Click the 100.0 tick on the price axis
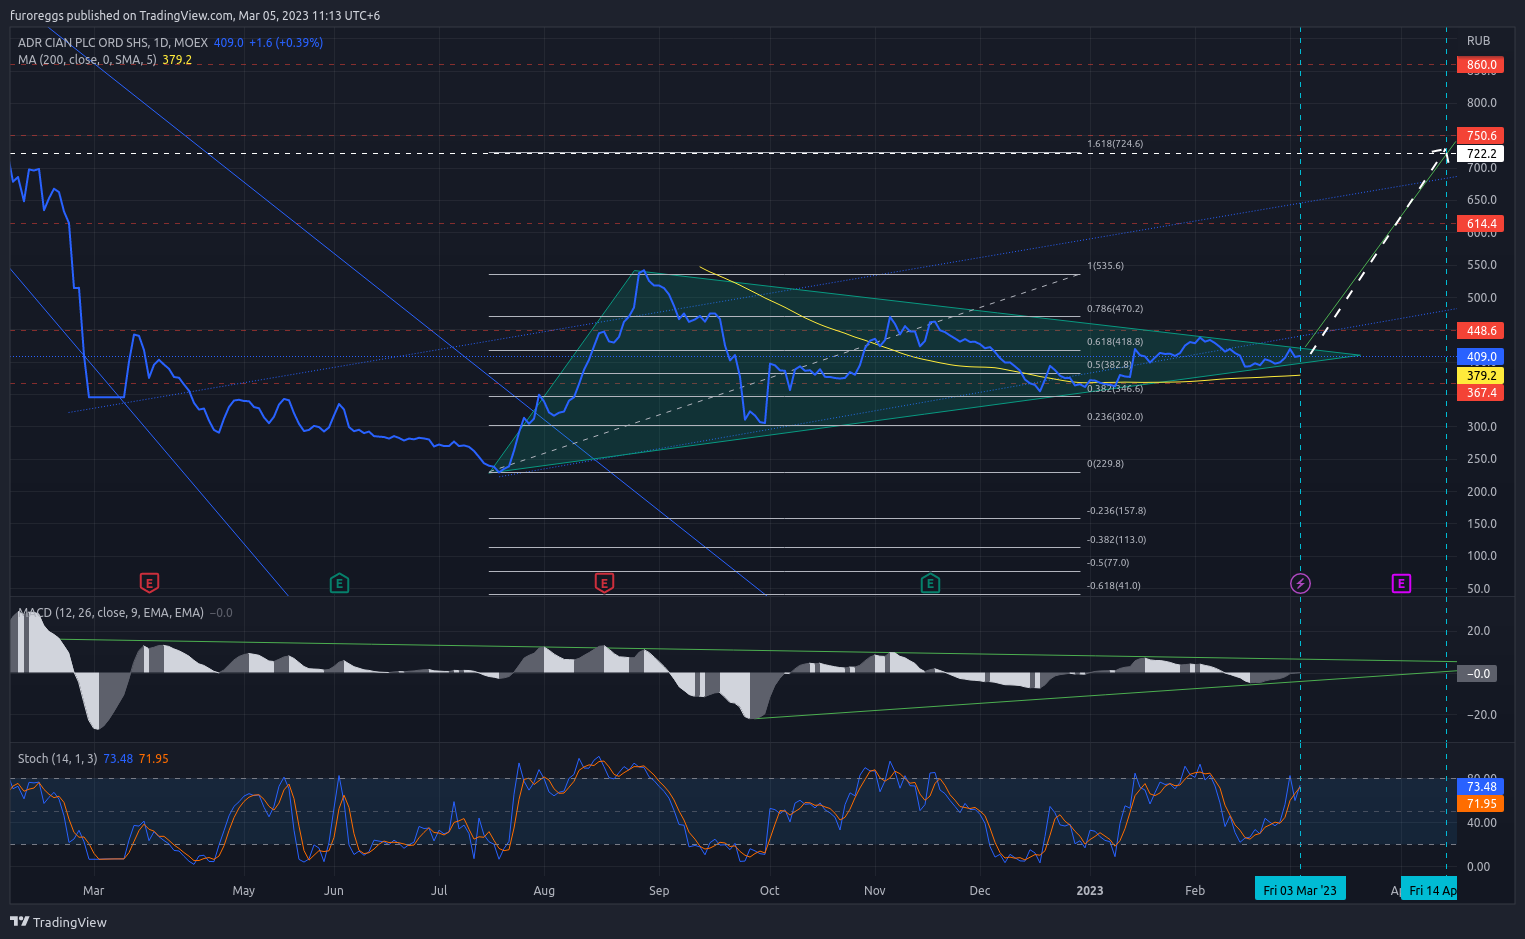This screenshot has width=1525, height=939. (x=1482, y=556)
